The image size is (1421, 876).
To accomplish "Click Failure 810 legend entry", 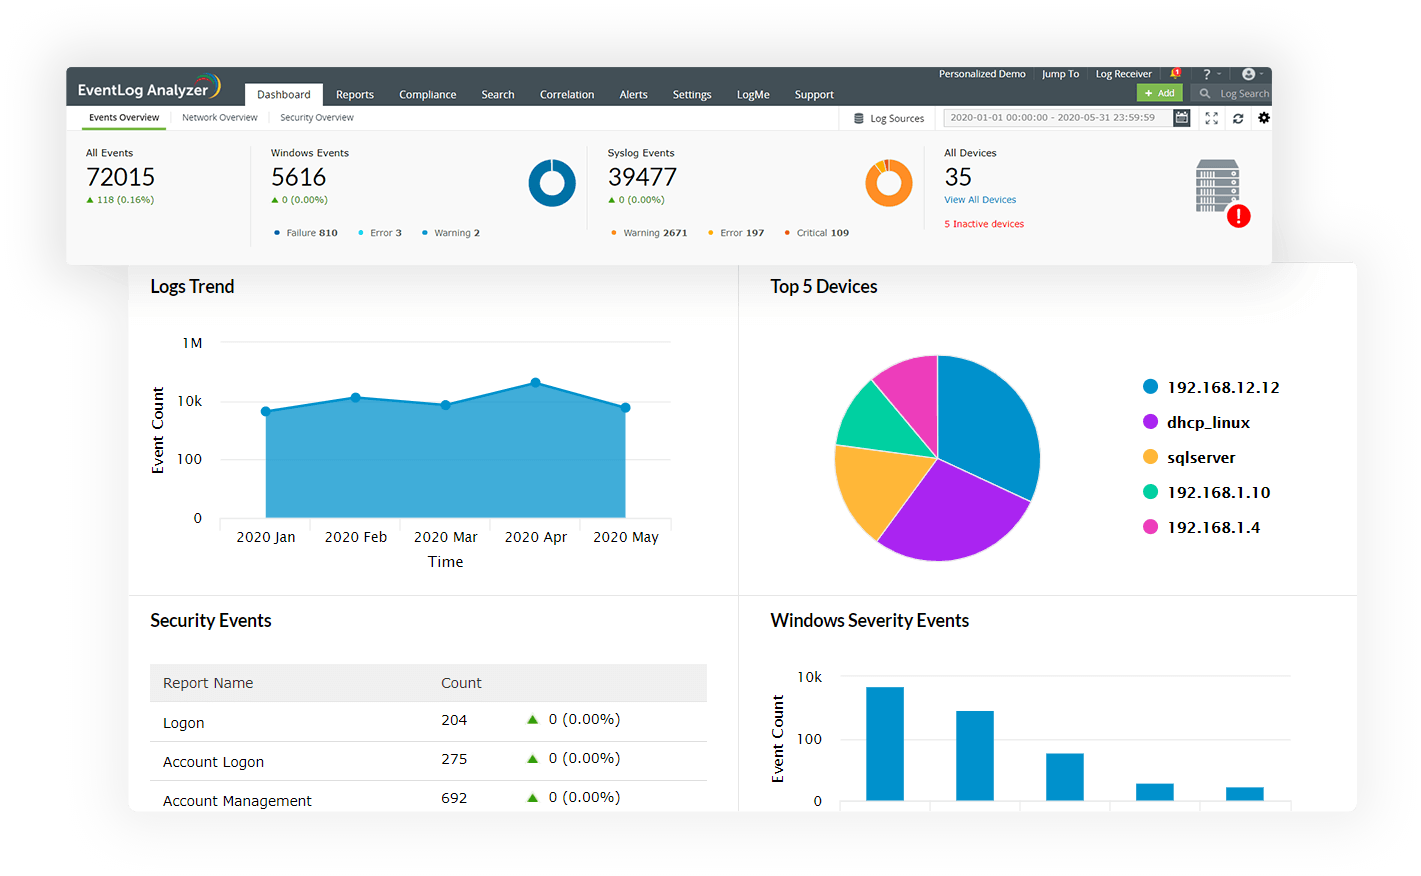I will [306, 233].
